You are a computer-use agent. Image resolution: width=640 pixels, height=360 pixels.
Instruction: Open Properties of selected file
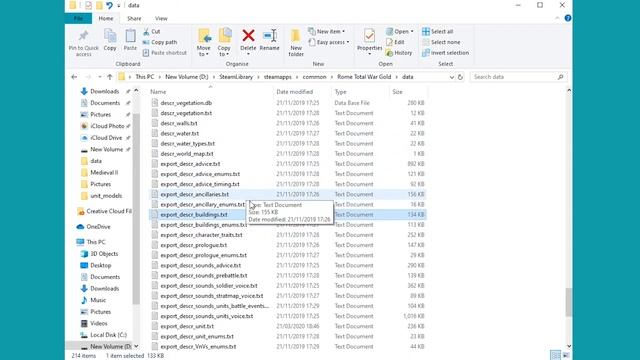(x=369, y=42)
